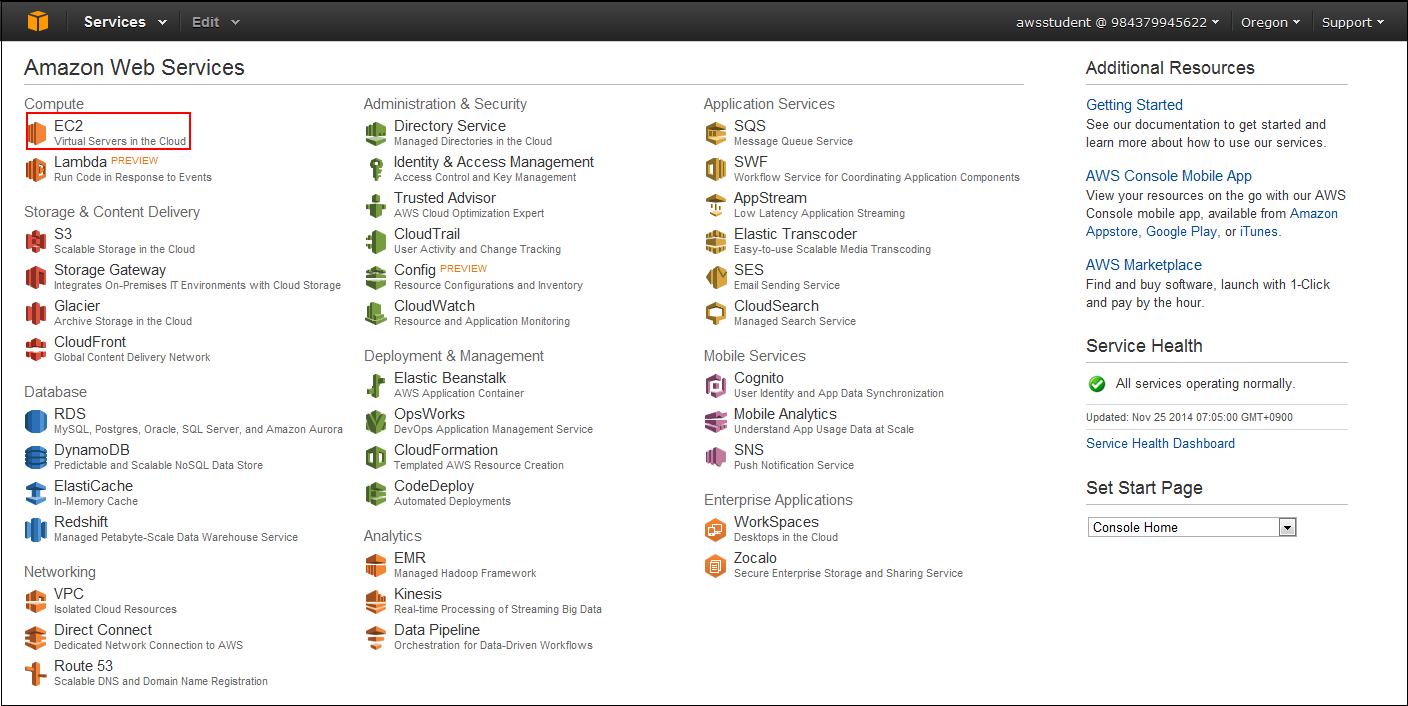Click the CloudWatch icon
This screenshot has height=706, width=1408.
coord(376,313)
